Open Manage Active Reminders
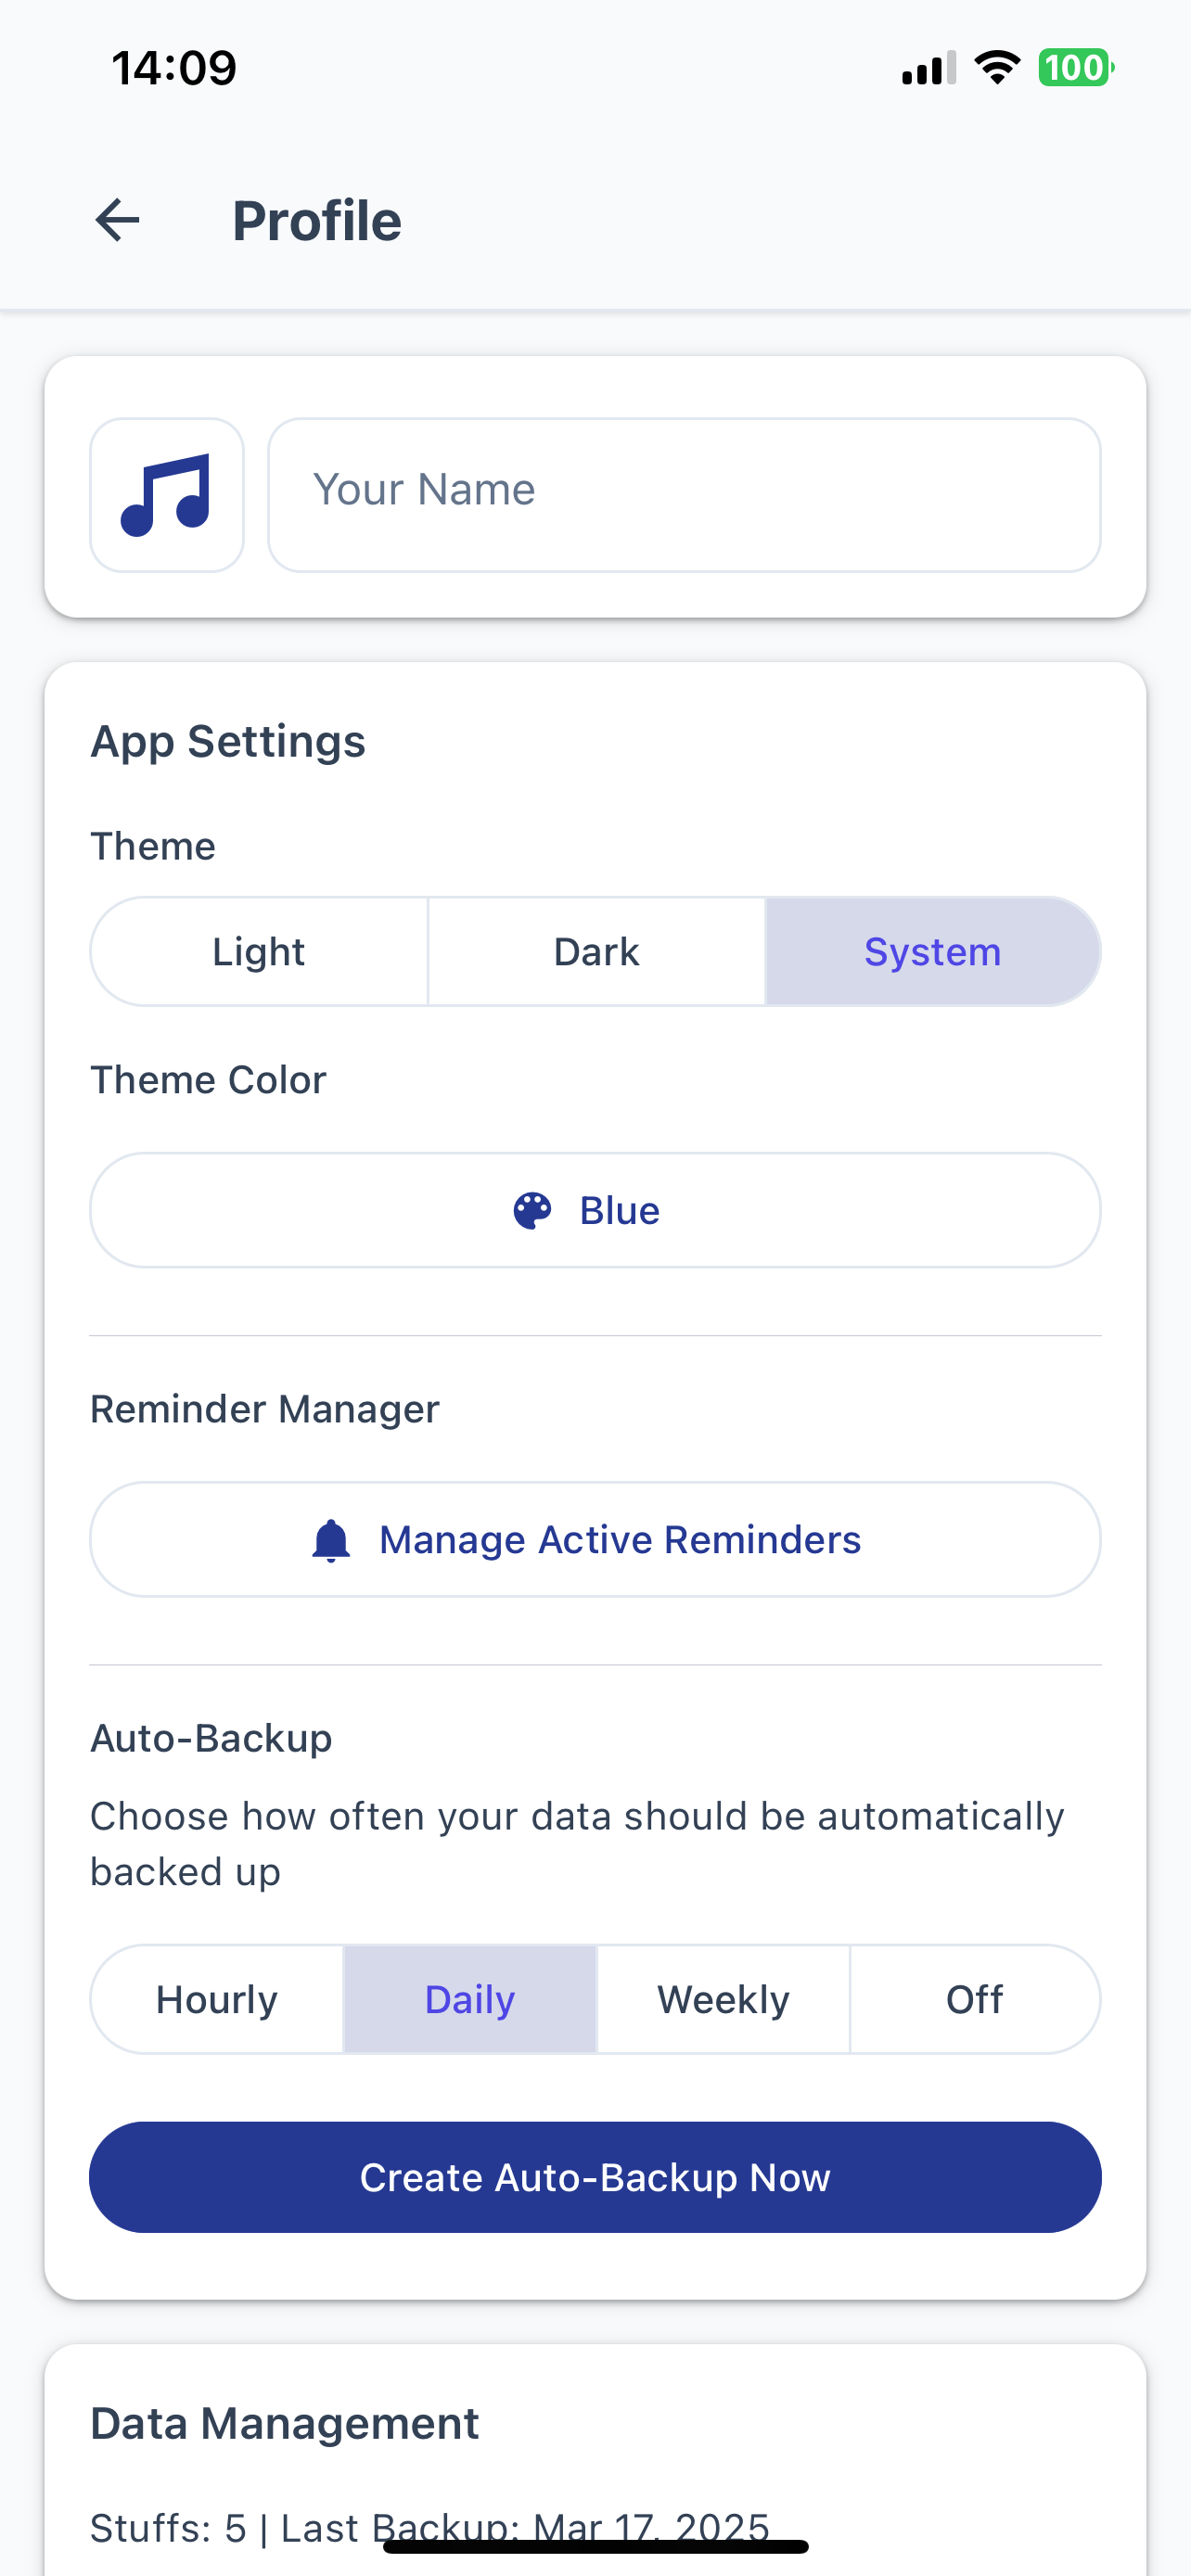The height and width of the screenshot is (2576, 1191). click(x=596, y=1540)
